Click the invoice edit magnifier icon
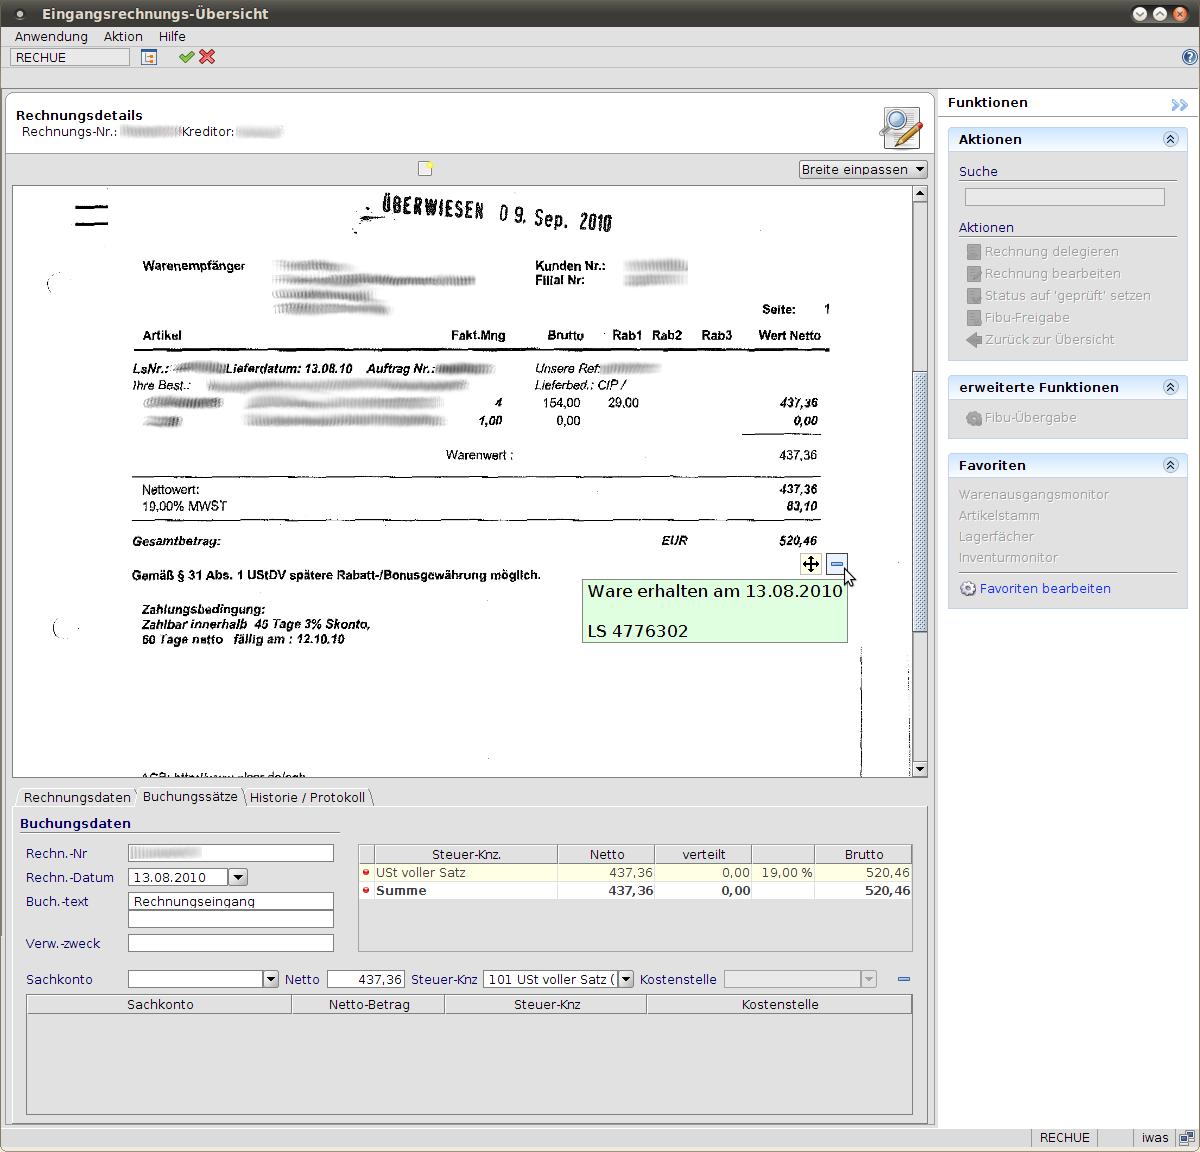This screenshot has height=1152, width=1200. tap(900, 127)
